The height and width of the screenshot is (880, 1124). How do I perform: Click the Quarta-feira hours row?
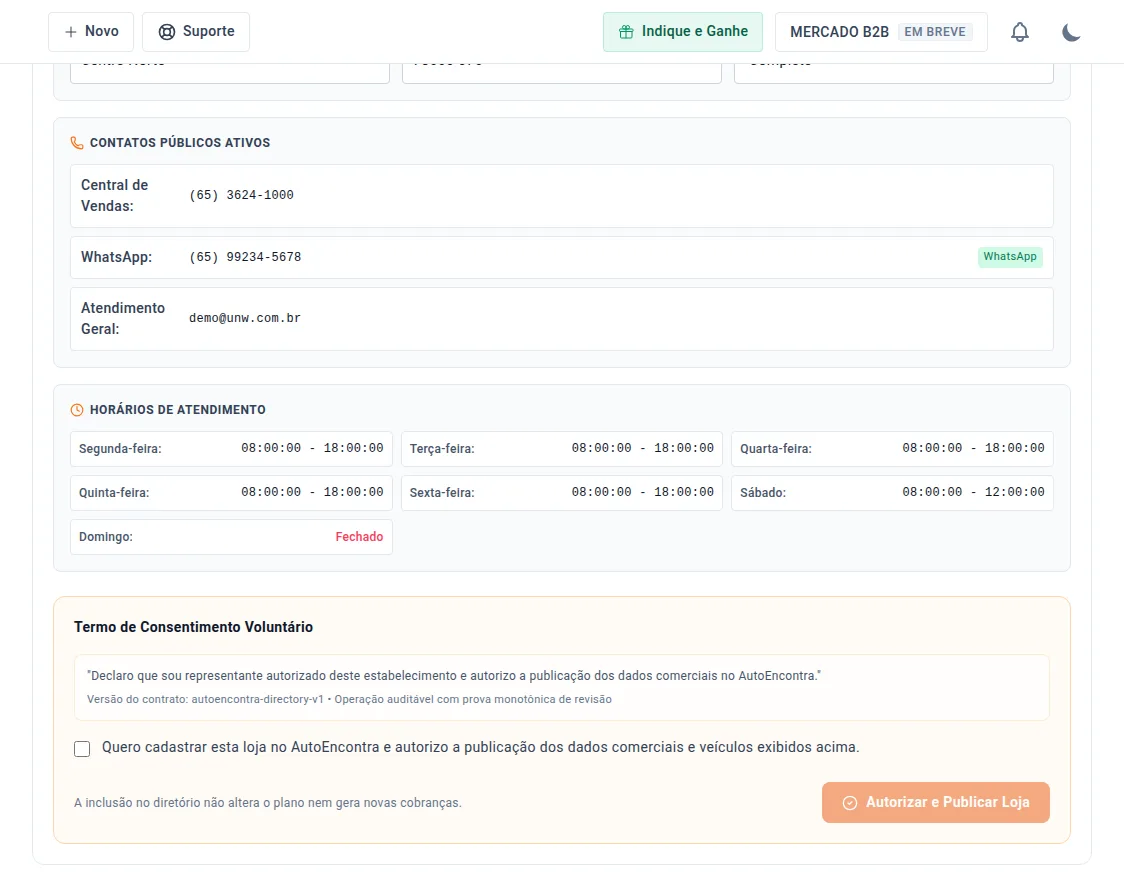point(892,449)
